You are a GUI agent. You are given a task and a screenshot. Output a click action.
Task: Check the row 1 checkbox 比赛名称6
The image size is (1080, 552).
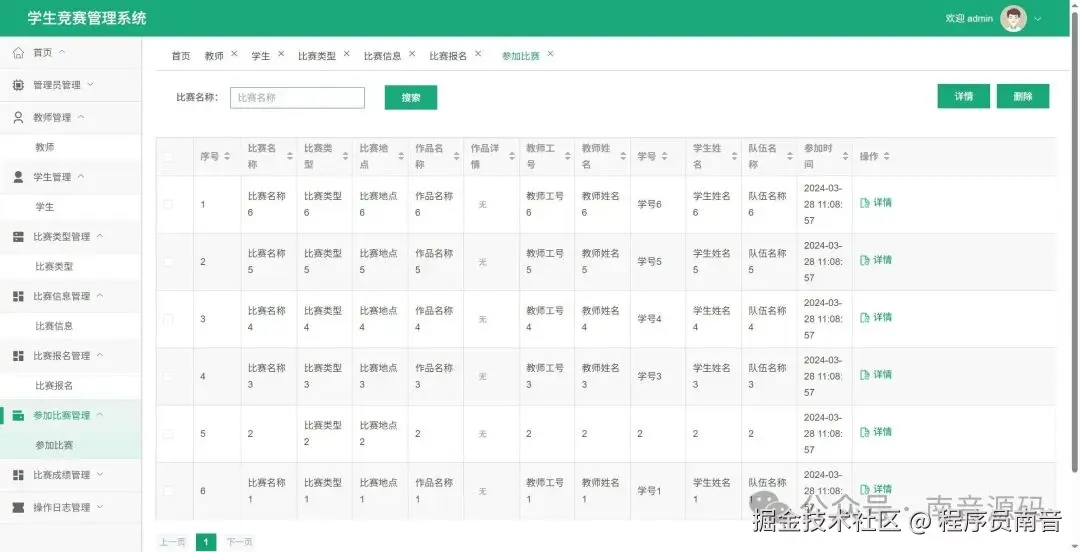pos(168,205)
